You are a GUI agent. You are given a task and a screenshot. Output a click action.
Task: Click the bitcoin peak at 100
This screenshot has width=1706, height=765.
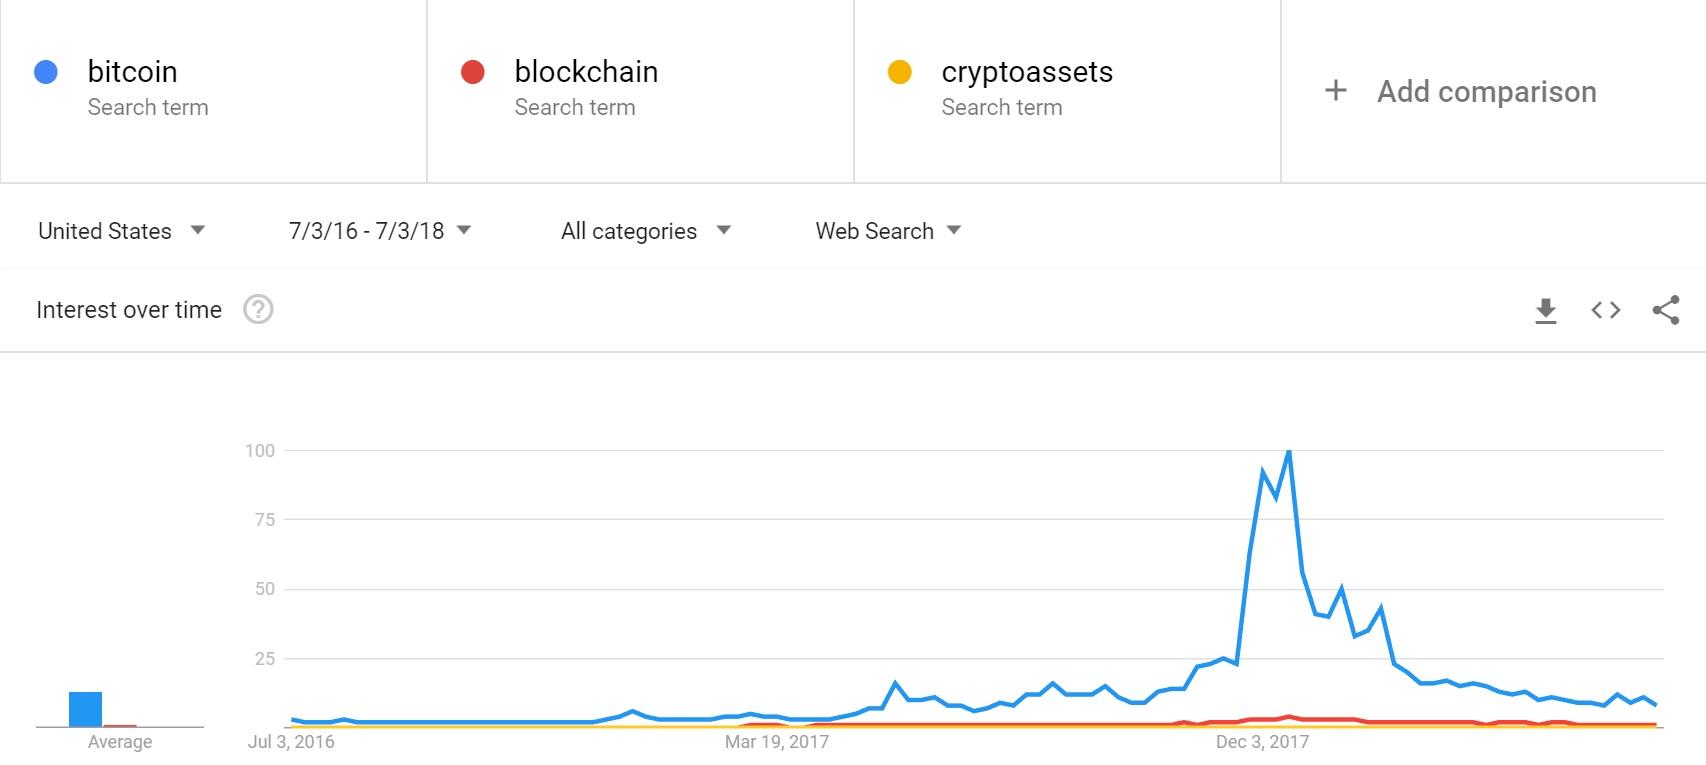click(1289, 452)
